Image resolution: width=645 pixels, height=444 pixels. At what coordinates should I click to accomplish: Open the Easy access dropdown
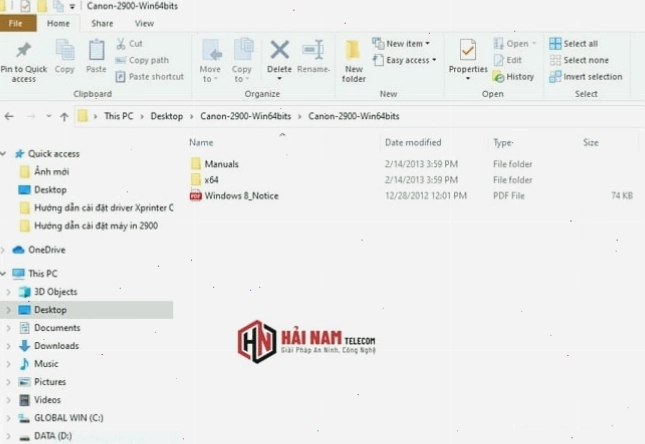[x=404, y=60]
